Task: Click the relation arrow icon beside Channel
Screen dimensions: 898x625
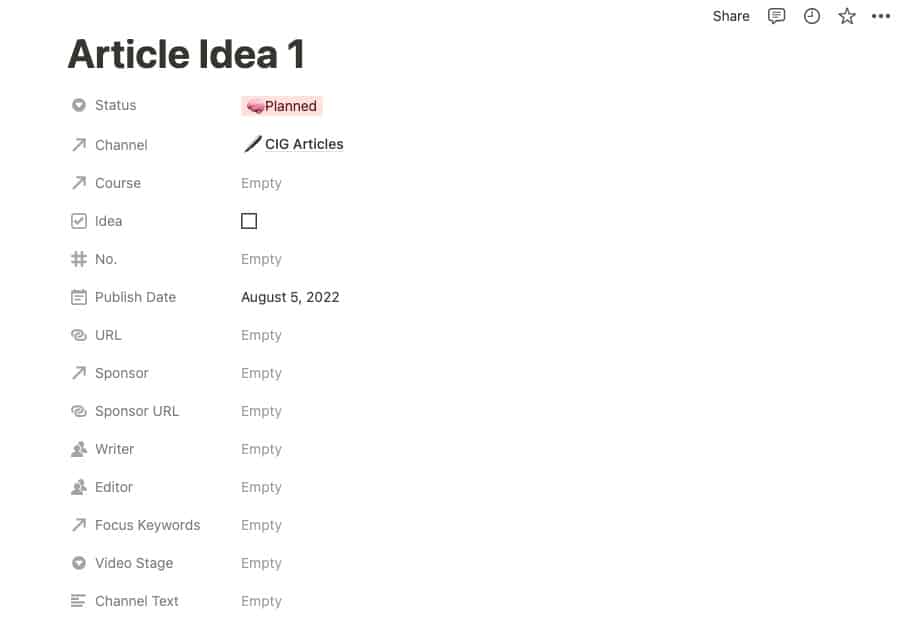Action: pyautogui.click(x=79, y=144)
